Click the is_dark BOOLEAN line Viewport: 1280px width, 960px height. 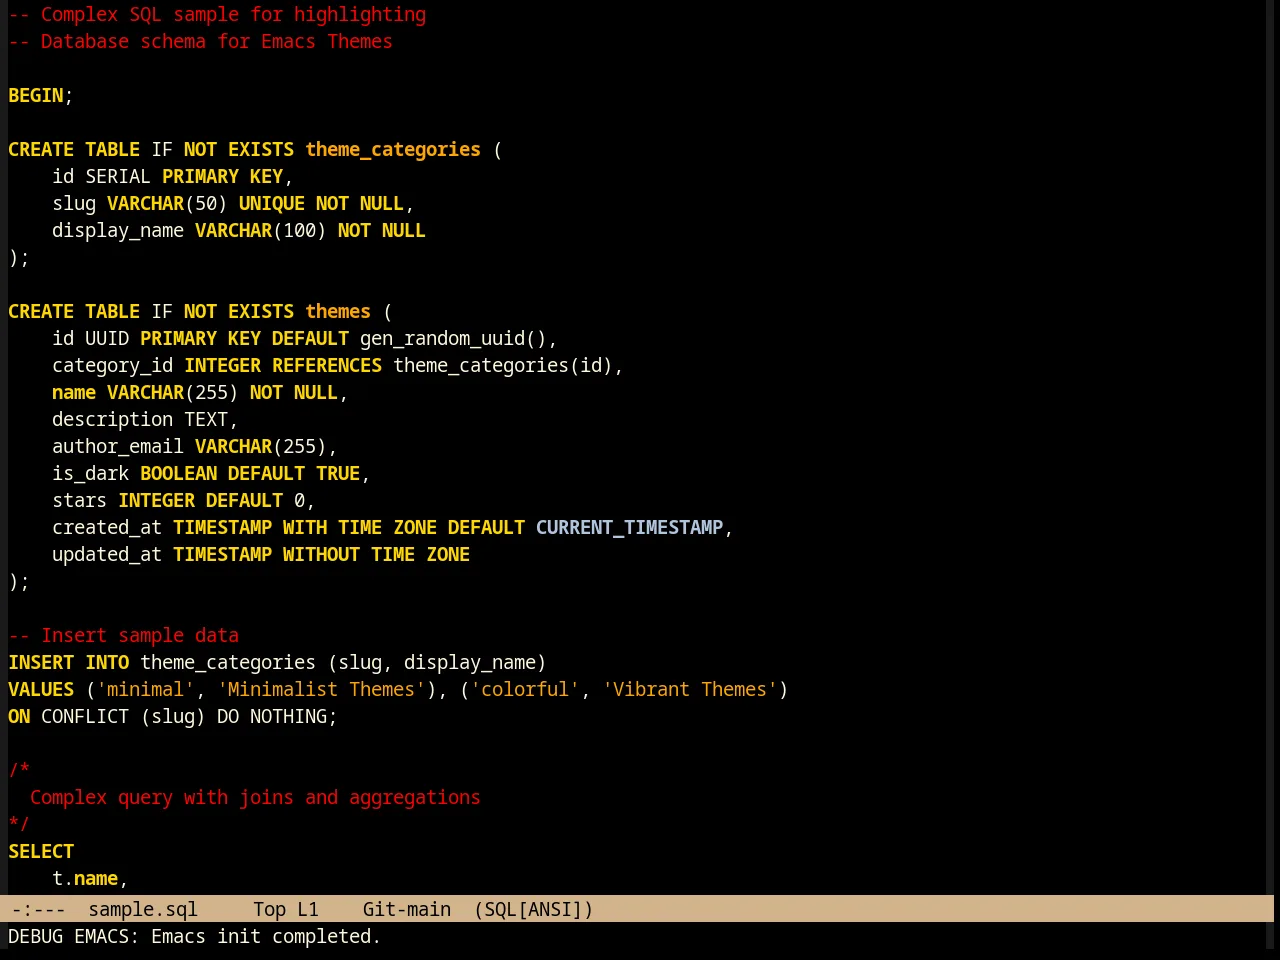pyautogui.click(x=211, y=473)
